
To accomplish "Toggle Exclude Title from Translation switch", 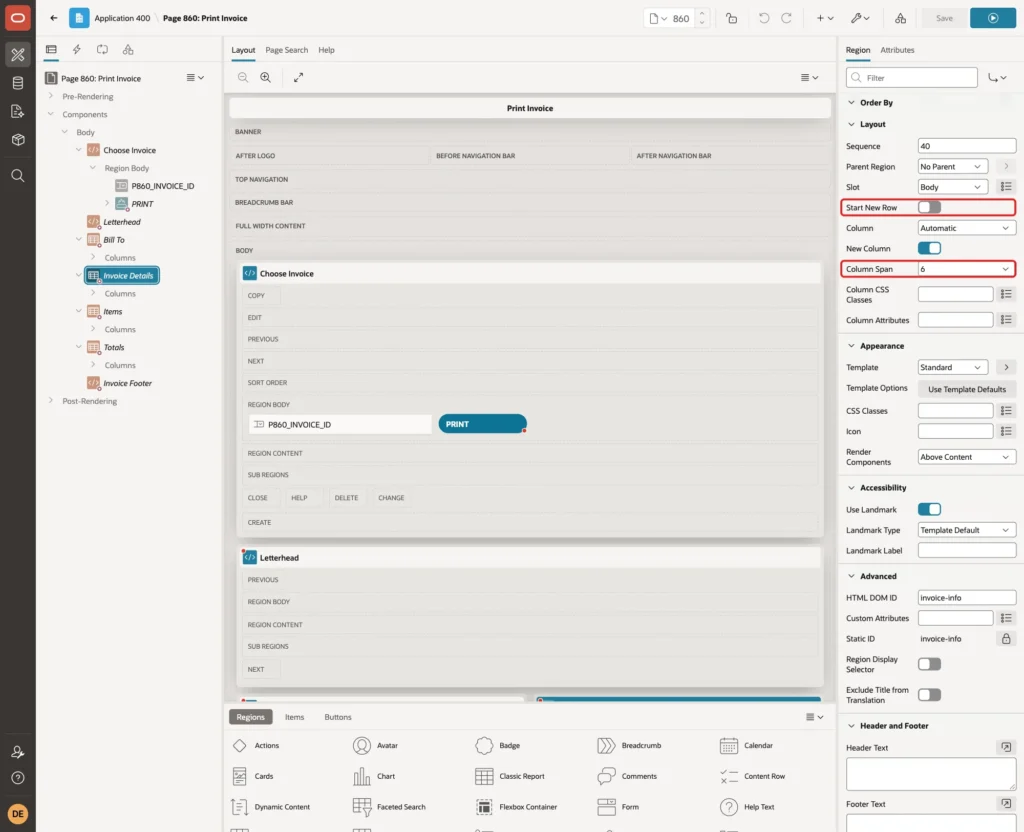I will point(929,695).
